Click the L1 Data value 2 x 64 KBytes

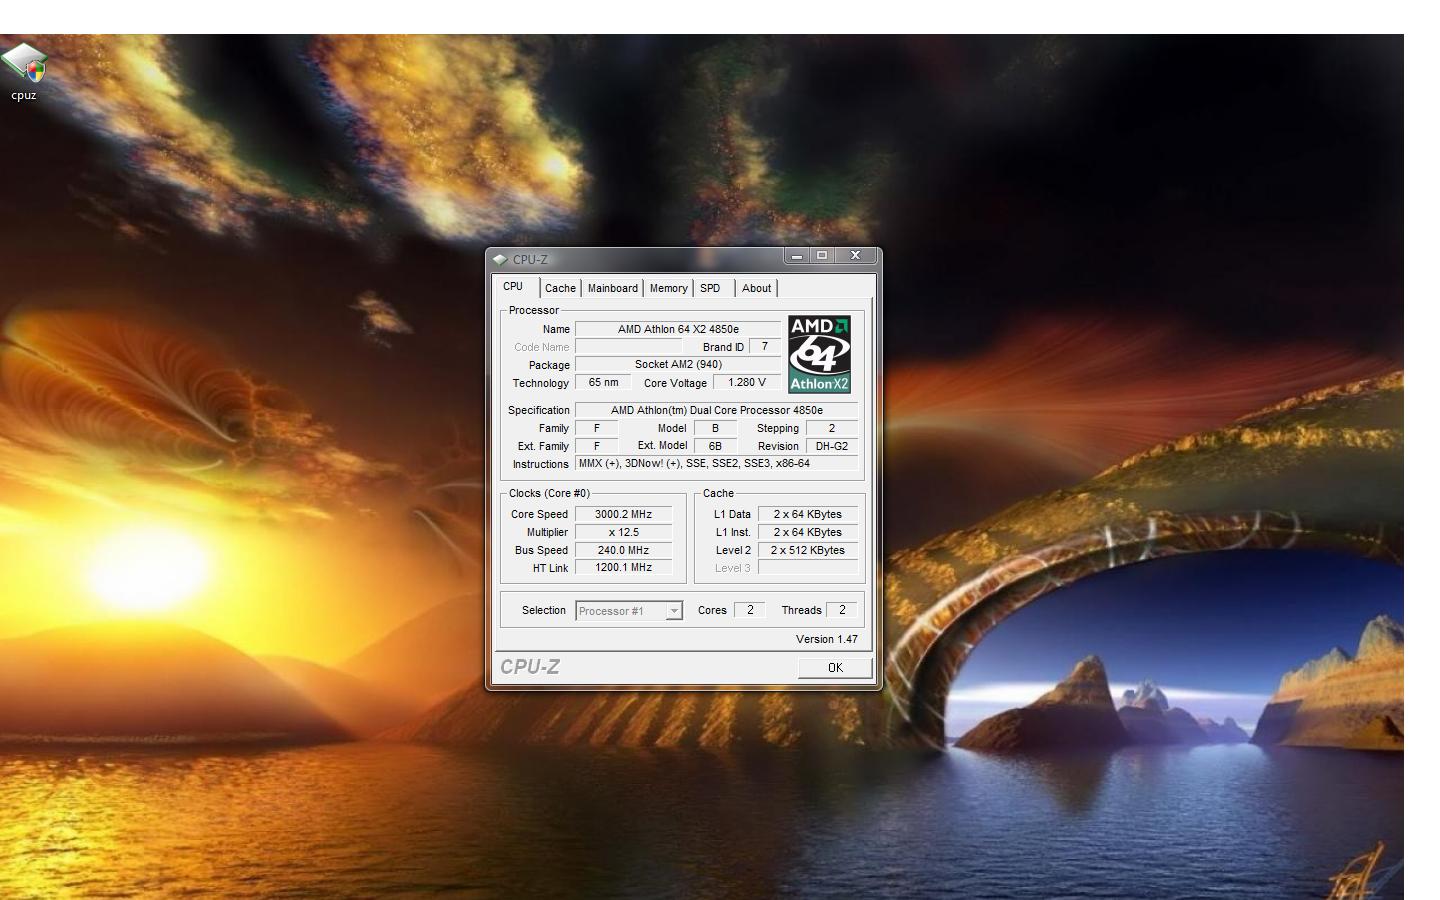tap(807, 514)
